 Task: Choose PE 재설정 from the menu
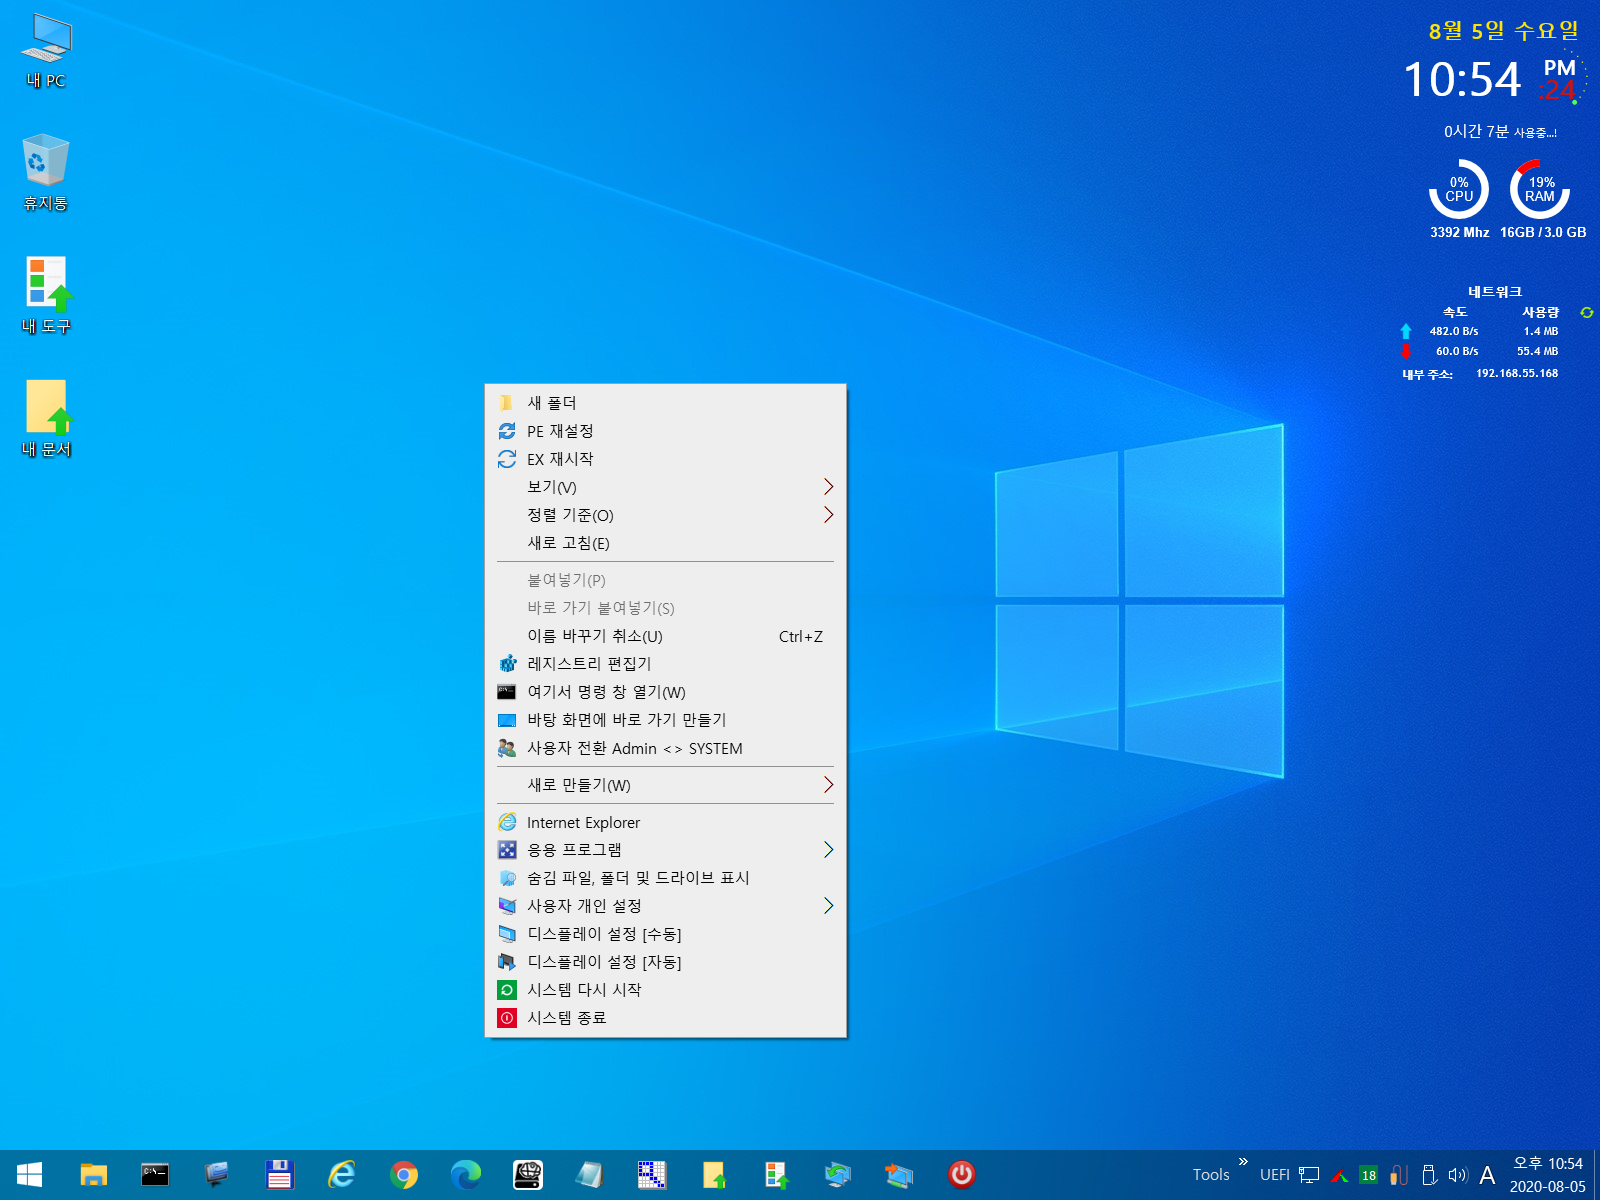click(666, 431)
